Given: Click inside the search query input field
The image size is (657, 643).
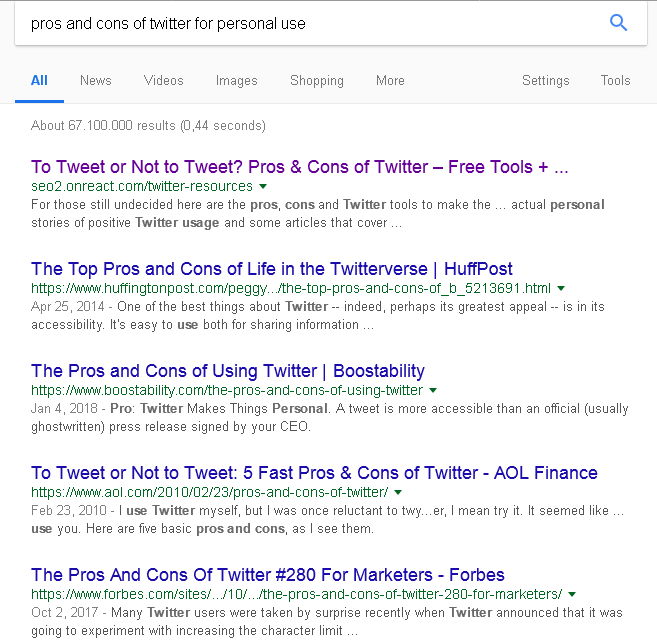Looking at the screenshot, I should pyautogui.click(x=310, y=23).
